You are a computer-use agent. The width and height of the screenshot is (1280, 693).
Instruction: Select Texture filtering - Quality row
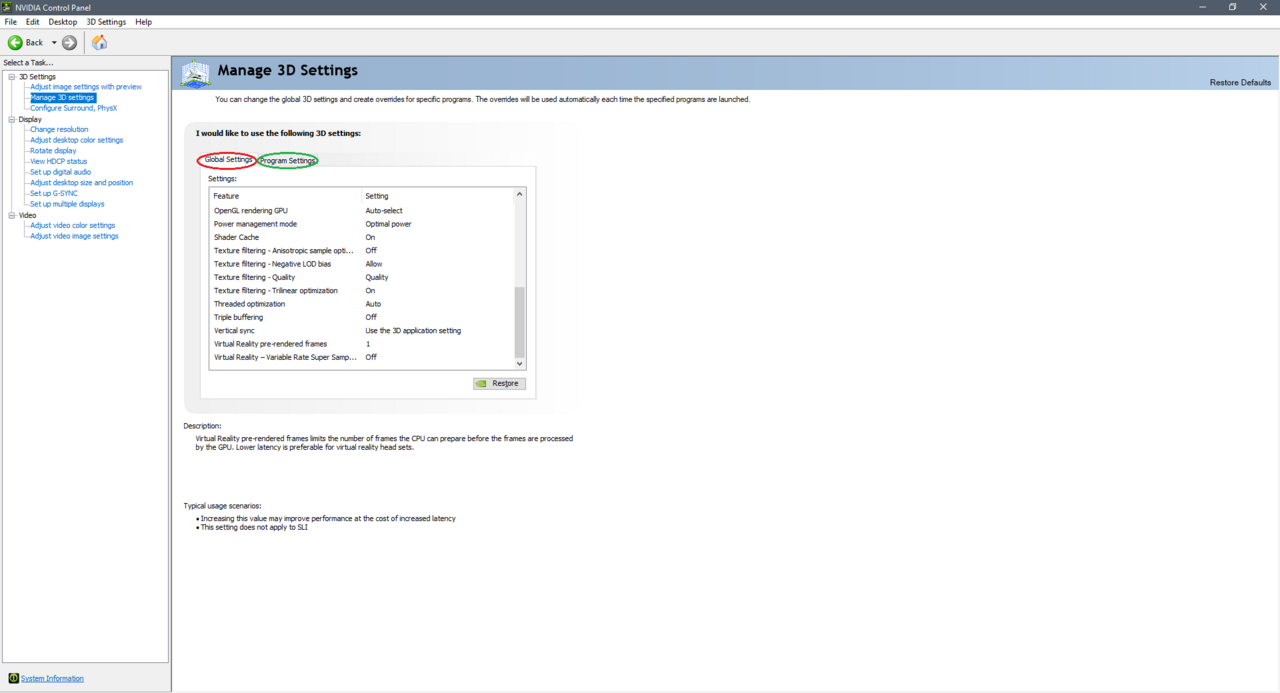point(361,277)
